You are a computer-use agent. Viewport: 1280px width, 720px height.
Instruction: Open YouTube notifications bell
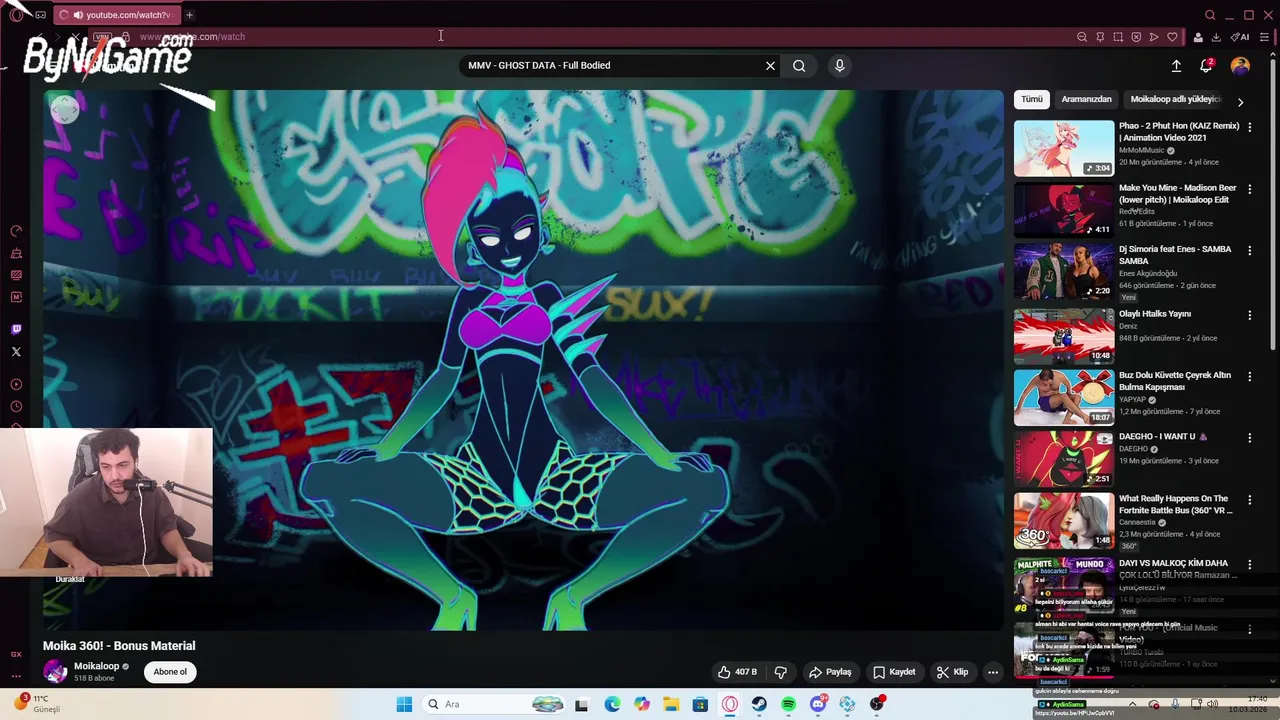1207,66
